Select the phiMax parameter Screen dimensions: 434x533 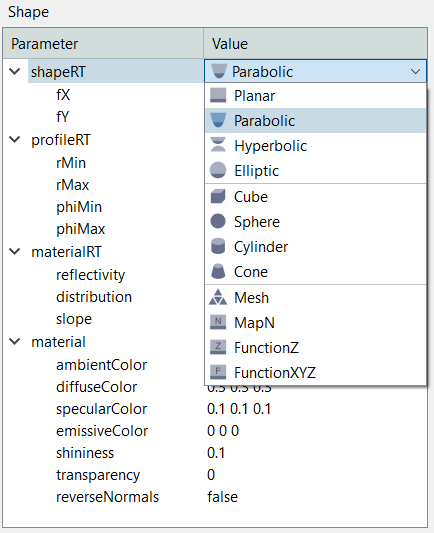point(81,229)
